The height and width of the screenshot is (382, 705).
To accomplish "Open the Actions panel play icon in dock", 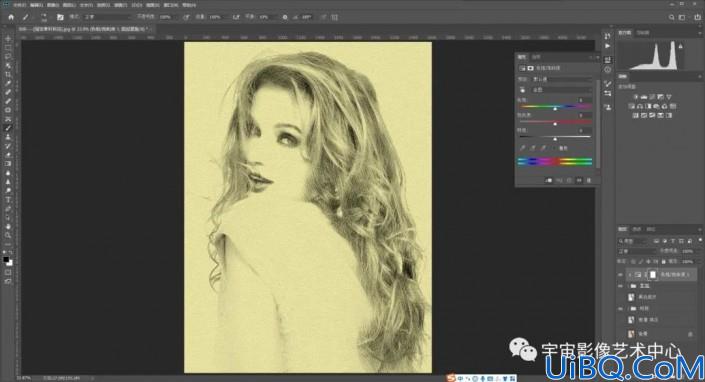I will (607, 46).
